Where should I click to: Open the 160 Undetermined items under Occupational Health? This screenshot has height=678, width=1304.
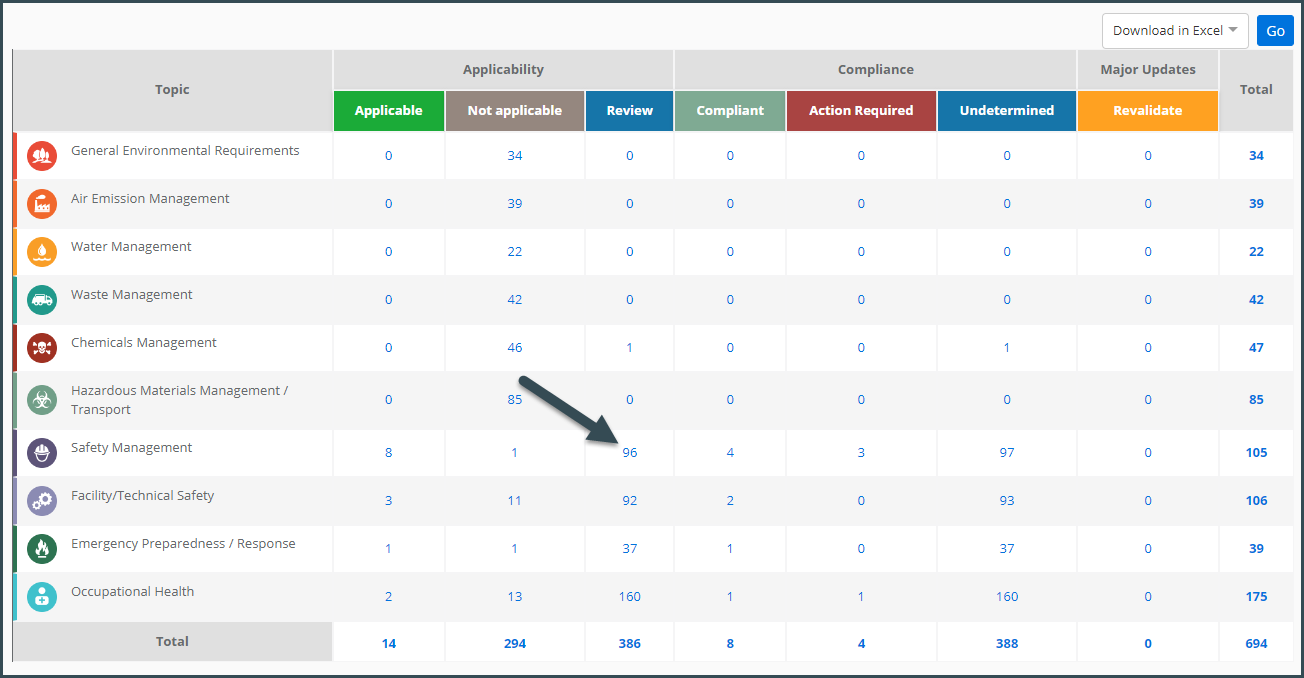(x=1006, y=596)
